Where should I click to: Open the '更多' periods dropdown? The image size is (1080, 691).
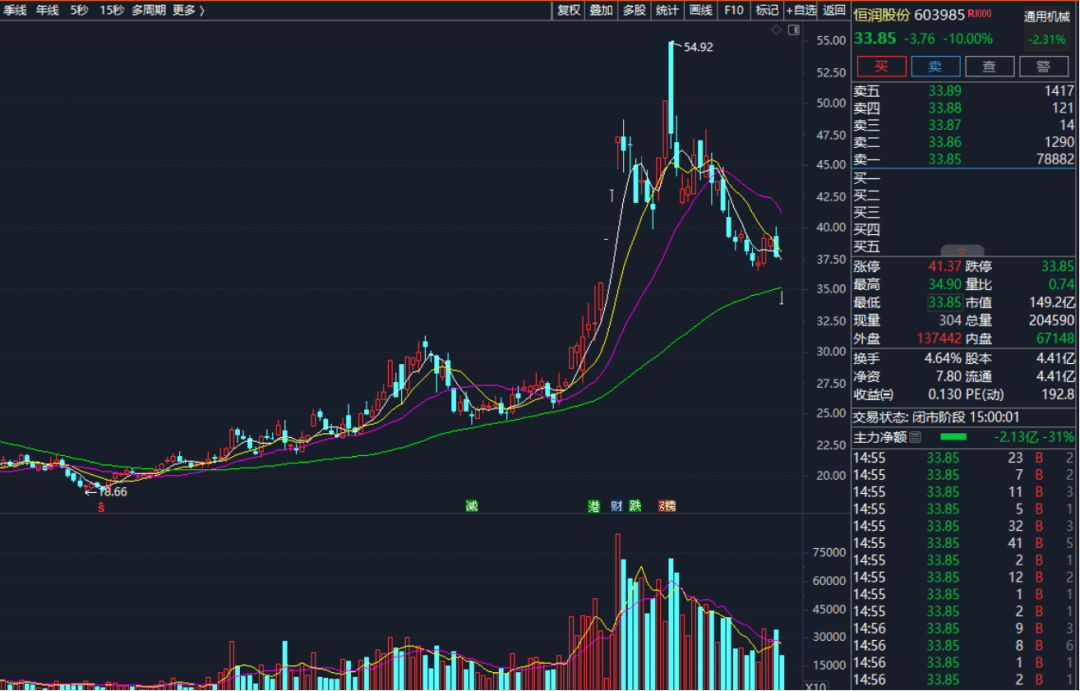click(x=188, y=10)
